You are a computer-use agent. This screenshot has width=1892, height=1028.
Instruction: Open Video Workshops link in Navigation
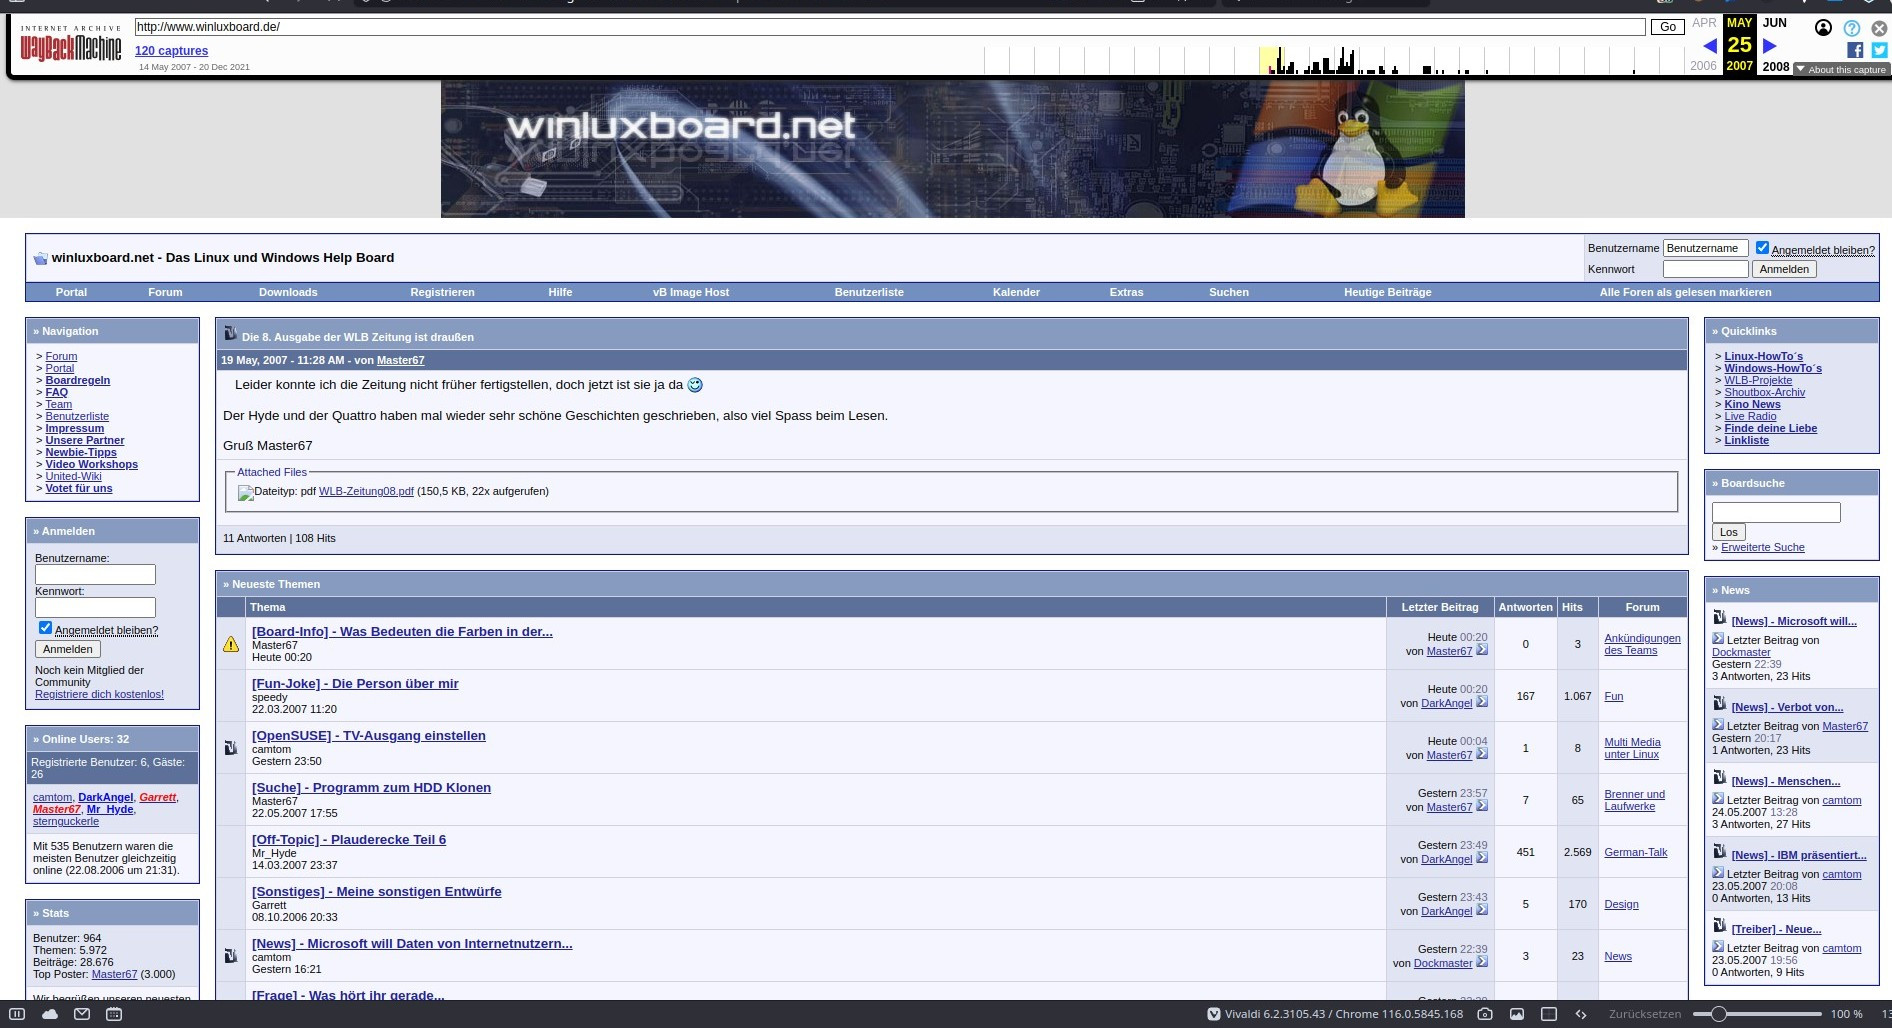[x=91, y=464]
